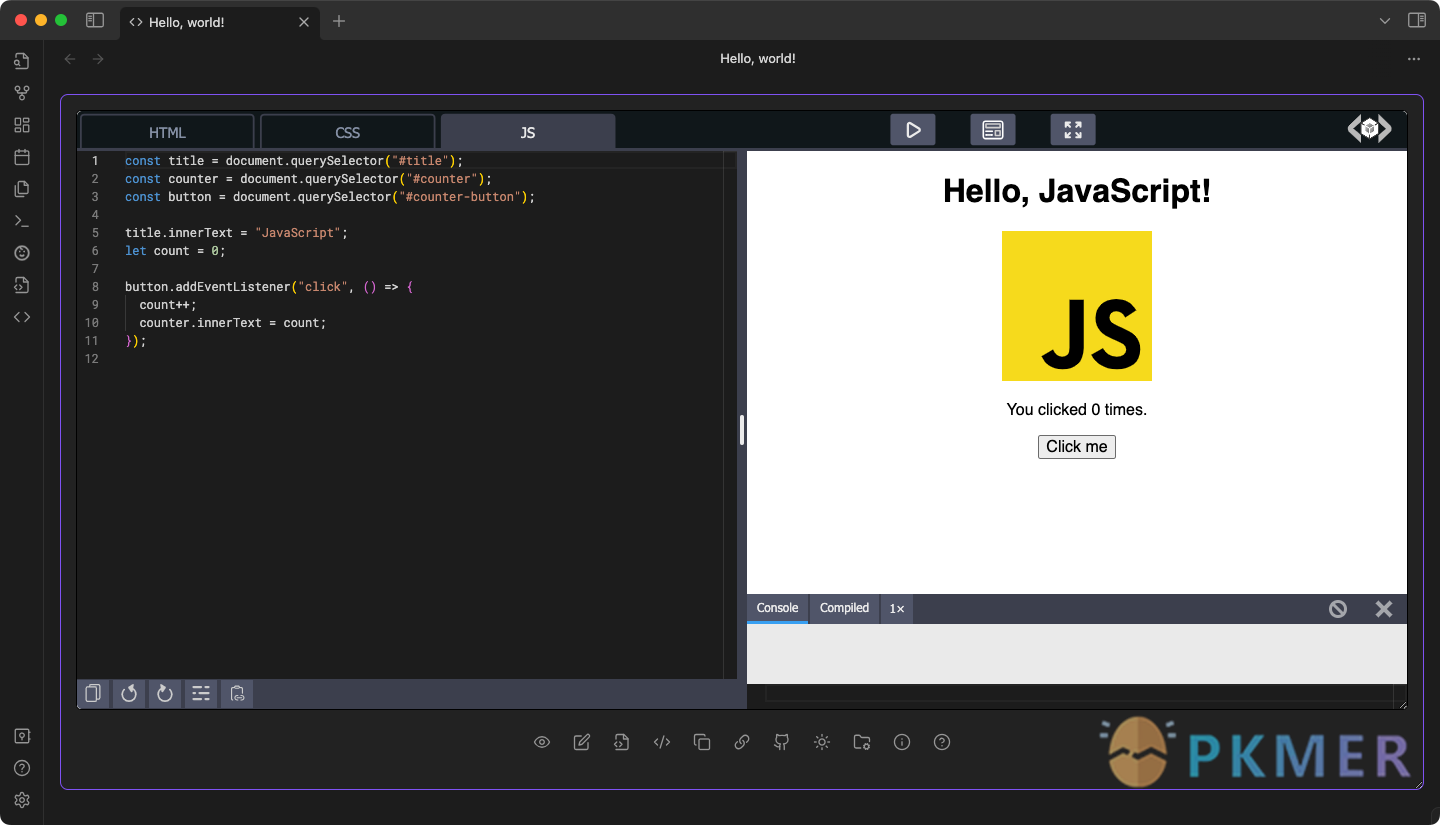Toggle the theme with the sun icon
The width and height of the screenshot is (1440, 825).
(822, 742)
